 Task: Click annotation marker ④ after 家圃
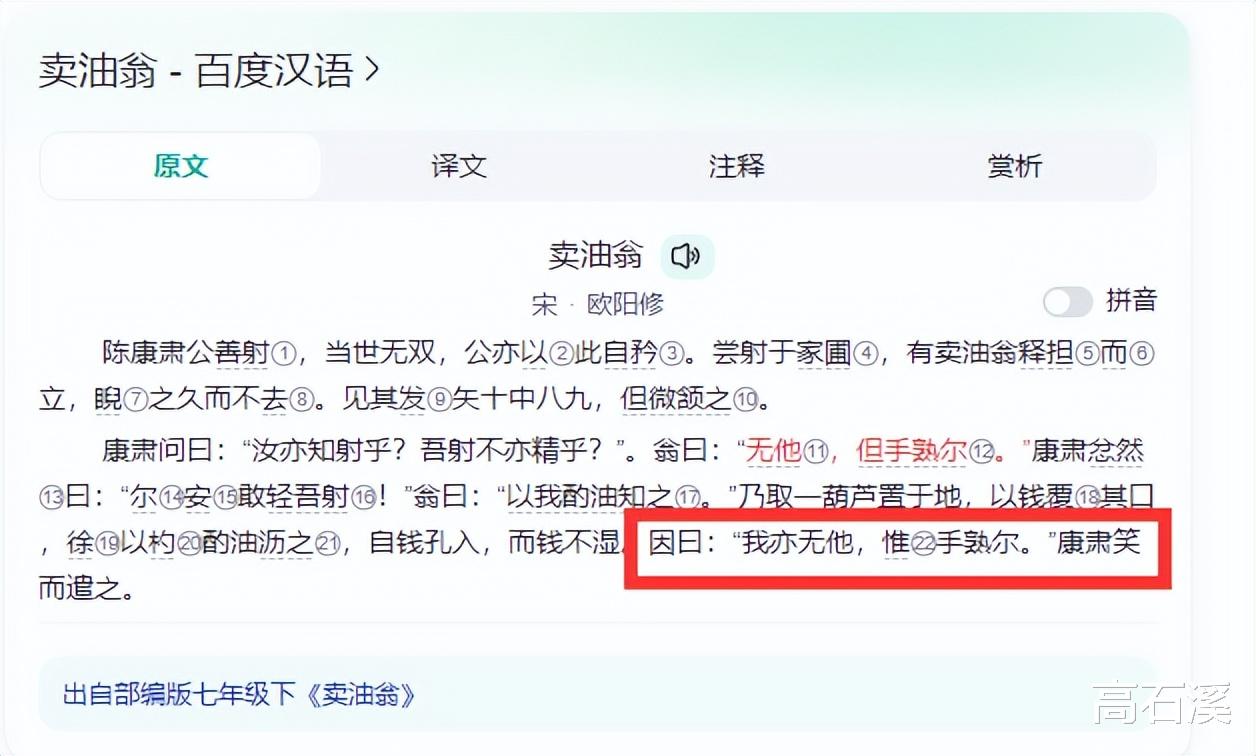[866, 353]
